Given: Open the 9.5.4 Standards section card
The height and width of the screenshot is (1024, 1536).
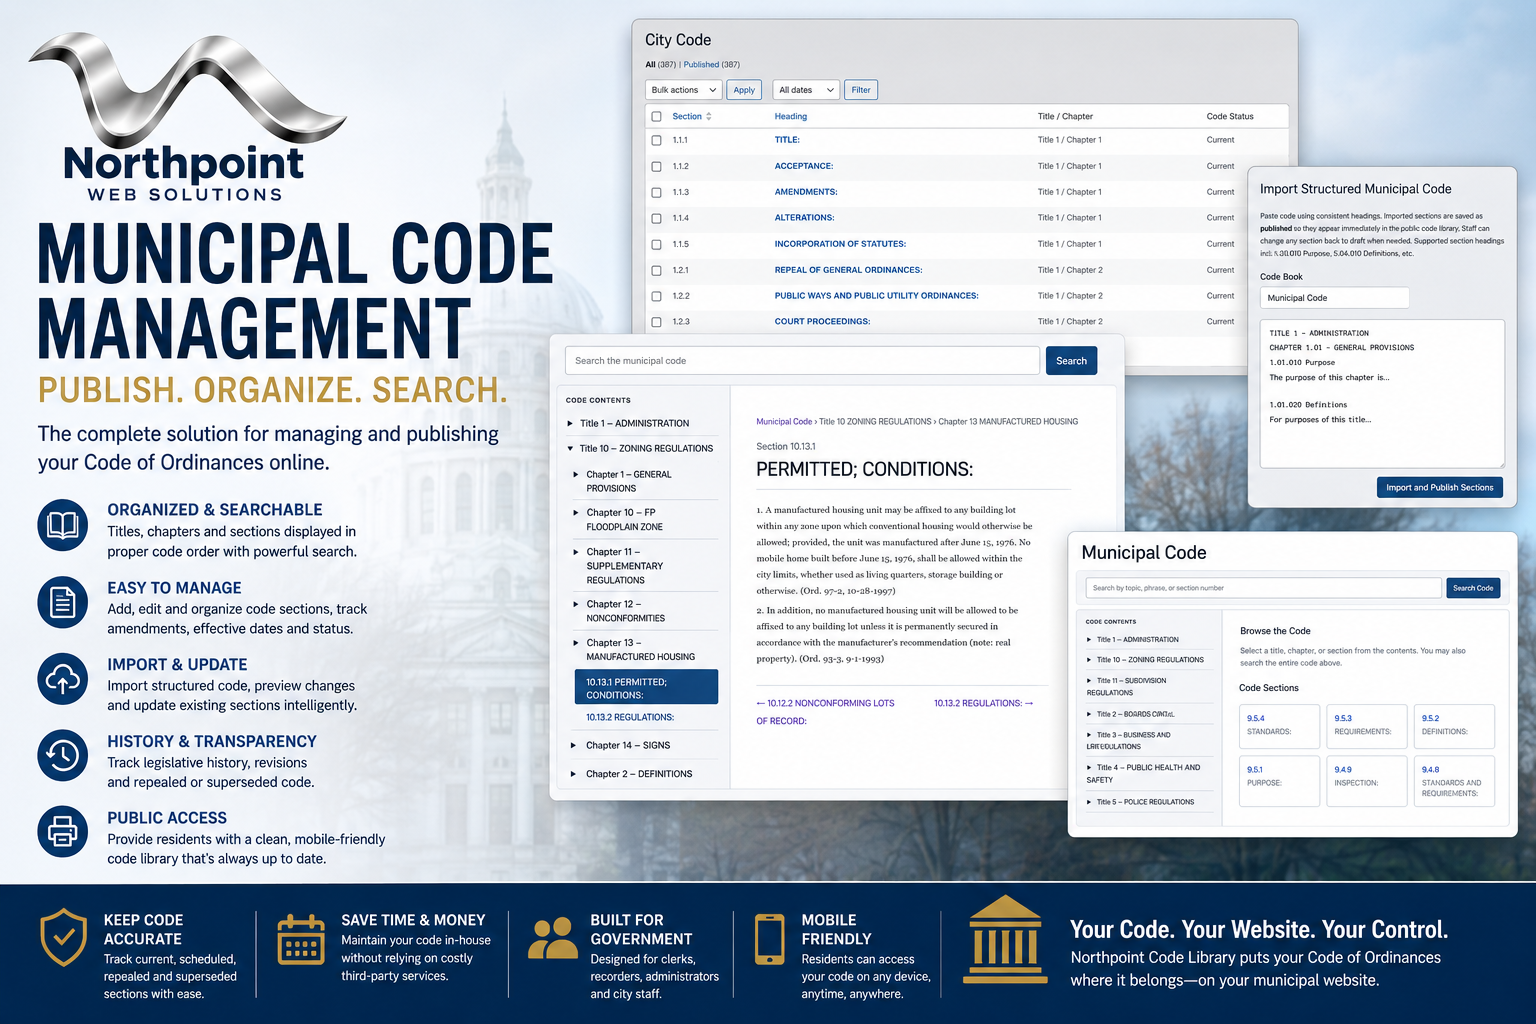Looking at the screenshot, I should click(x=1279, y=727).
